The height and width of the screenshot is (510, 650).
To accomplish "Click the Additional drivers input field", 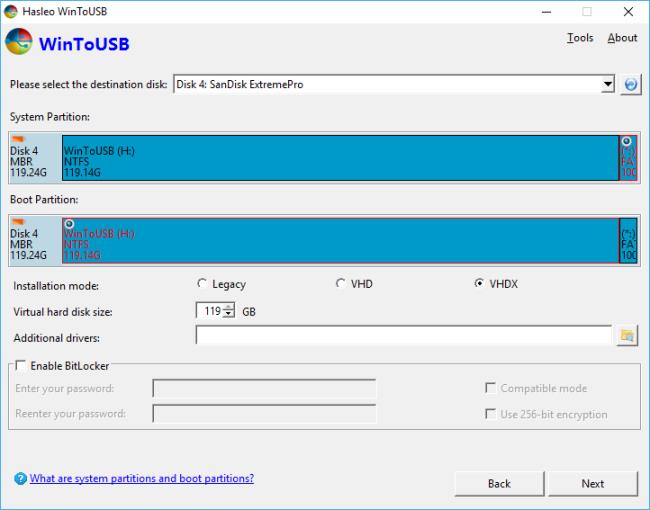I will [403, 336].
